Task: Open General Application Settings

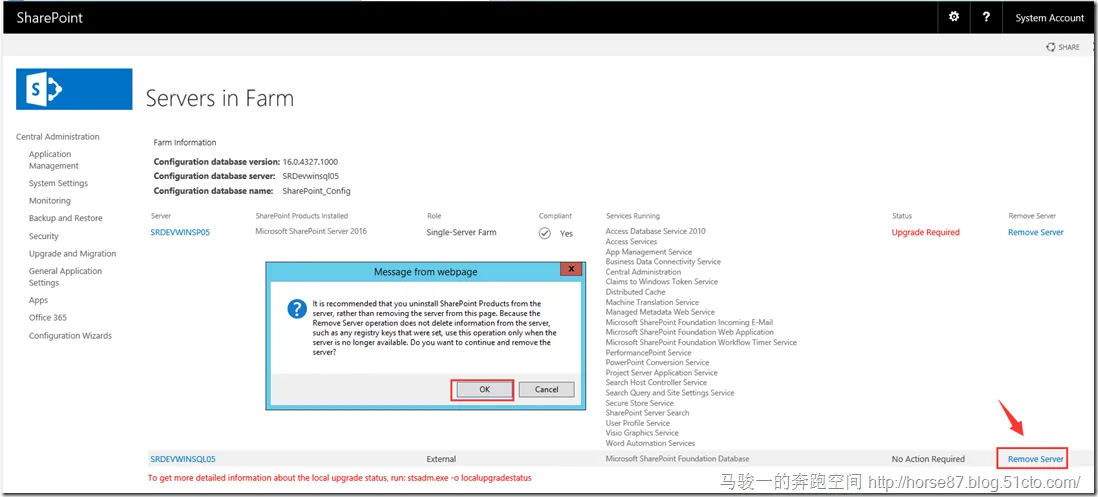Action: [x=65, y=276]
